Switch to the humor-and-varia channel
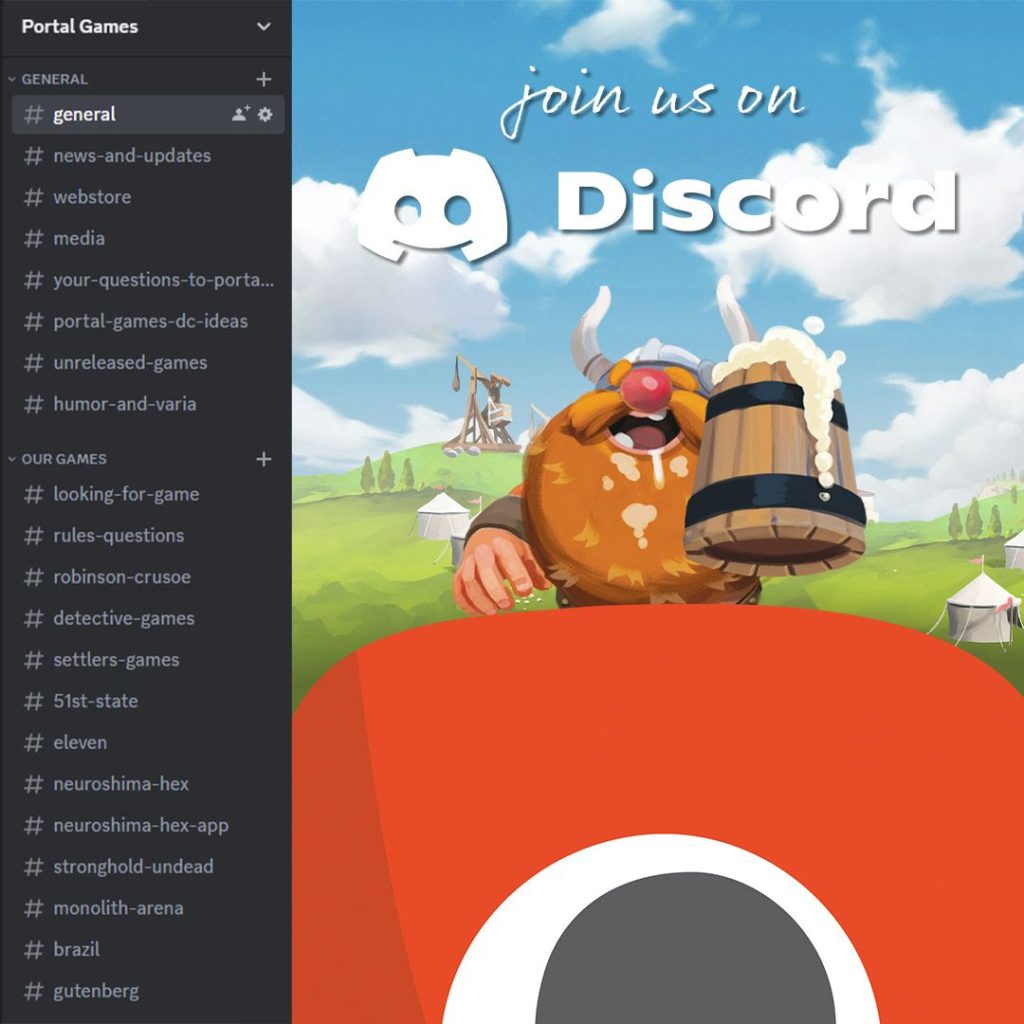The height and width of the screenshot is (1024, 1024). point(124,404)
